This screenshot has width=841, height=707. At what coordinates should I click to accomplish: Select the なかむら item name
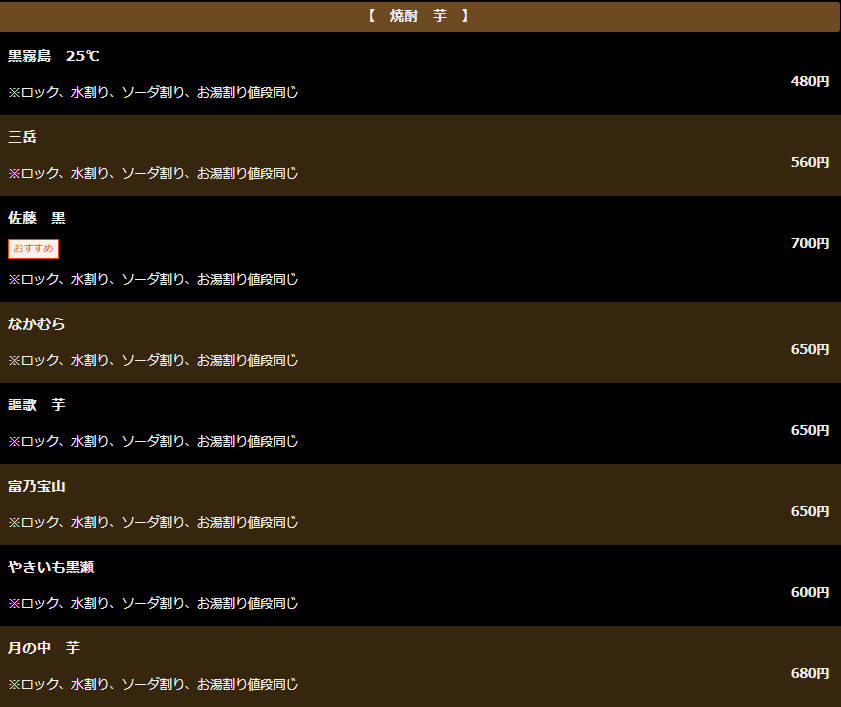tap(36, 324)
